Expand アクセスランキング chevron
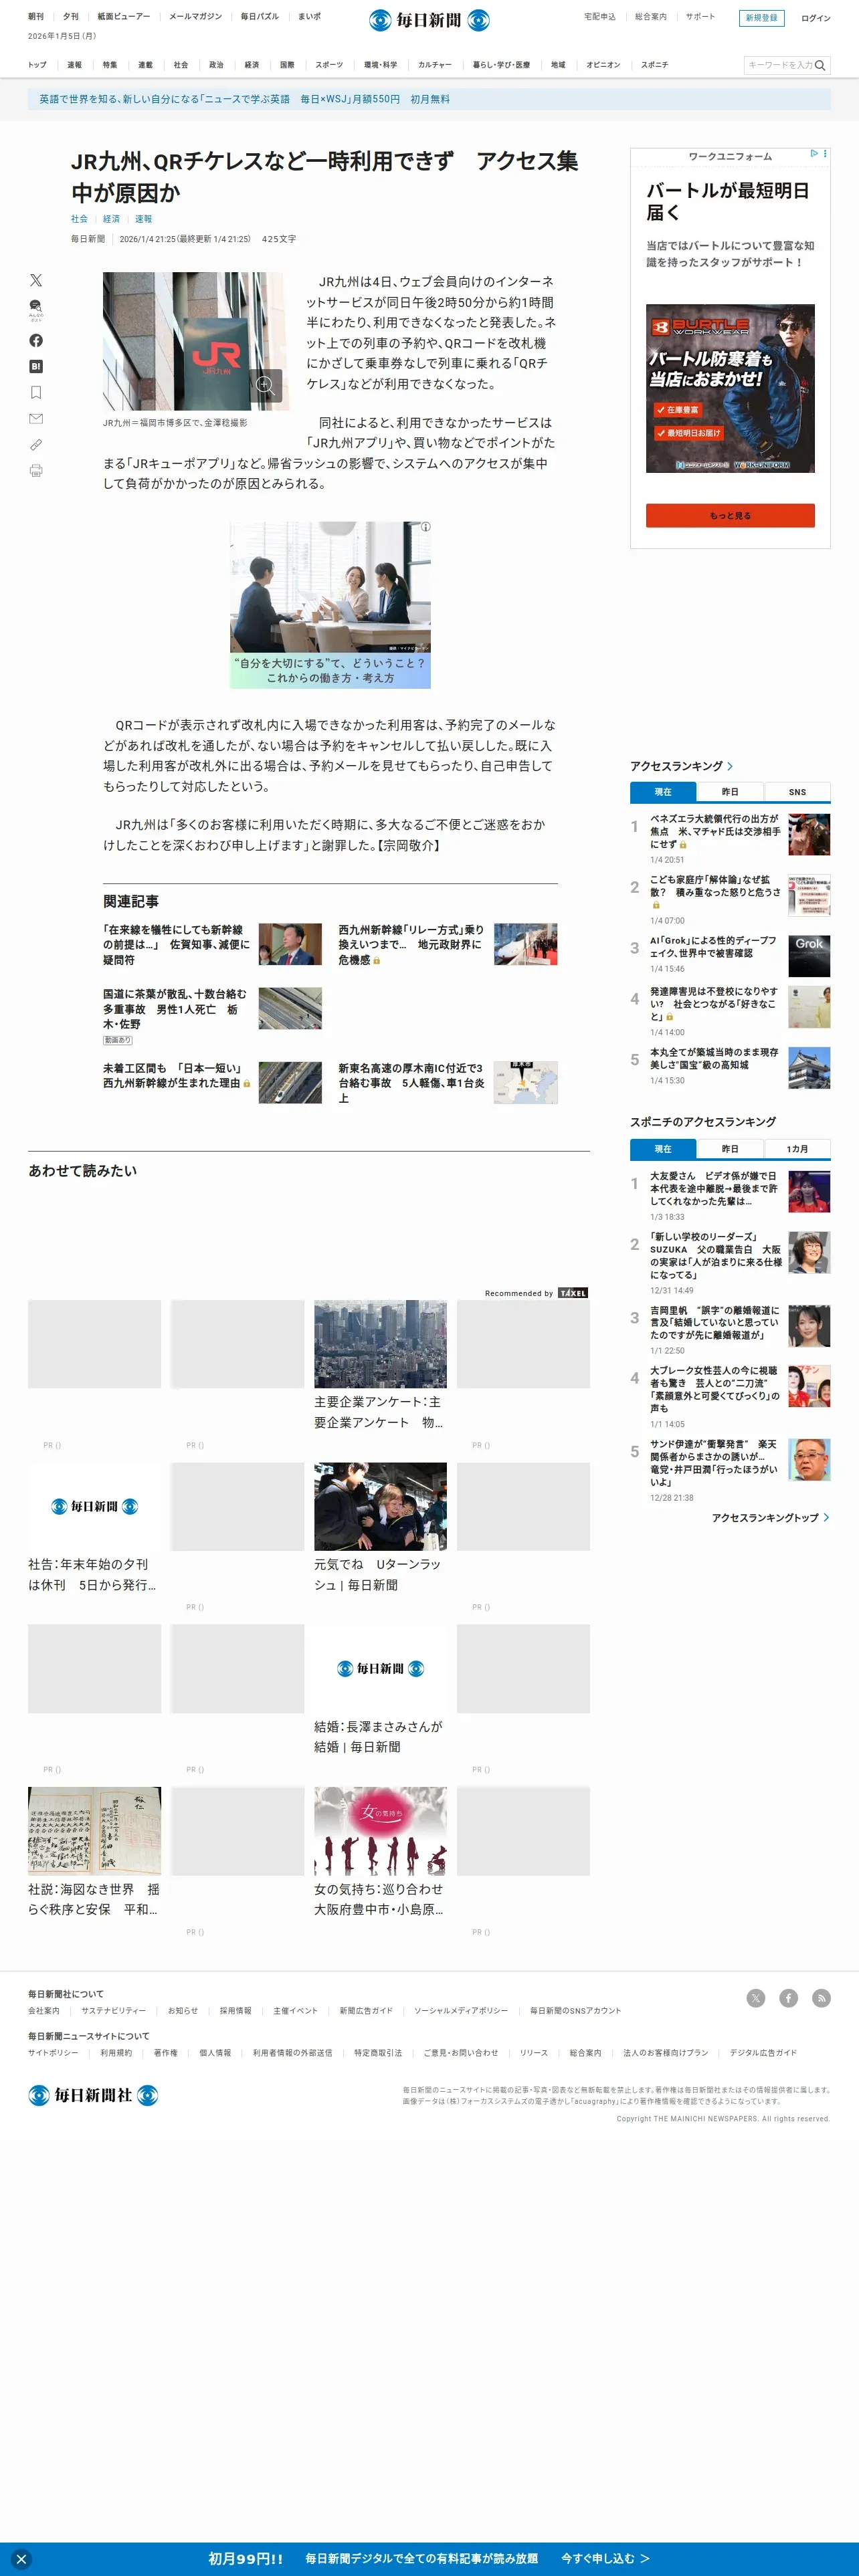The height and width of the screenshot is (2576, 859). click(730, 766)
